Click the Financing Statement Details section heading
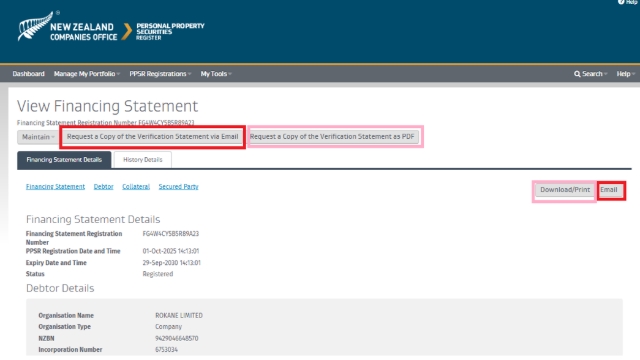The image size is (640, 360). click(x=93, y=219)
